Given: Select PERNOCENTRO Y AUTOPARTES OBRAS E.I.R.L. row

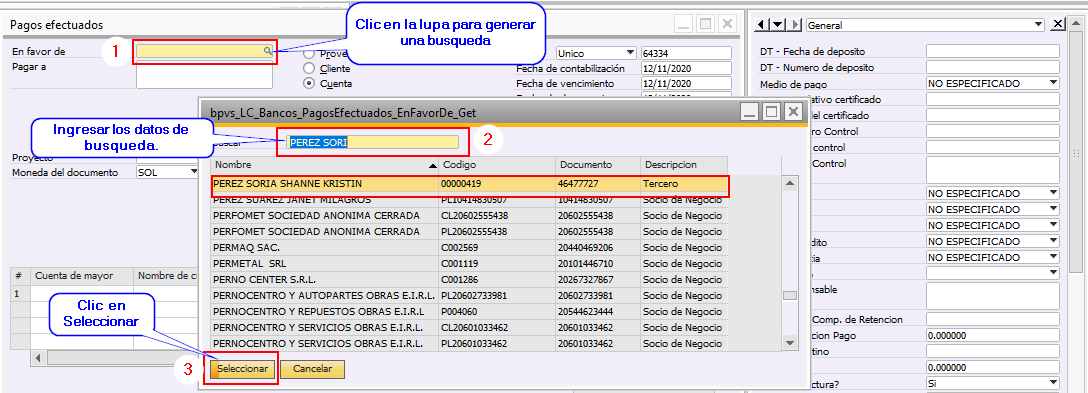Looking at the screenshot, I should (x=470, y=296).
